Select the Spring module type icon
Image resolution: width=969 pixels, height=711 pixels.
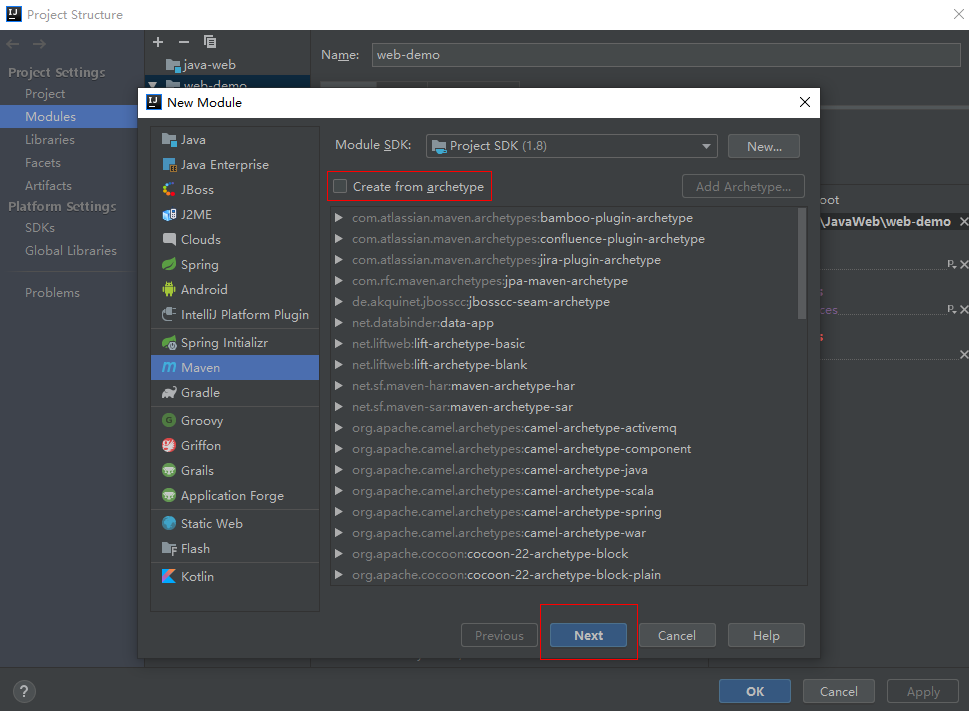pos(169,265)
